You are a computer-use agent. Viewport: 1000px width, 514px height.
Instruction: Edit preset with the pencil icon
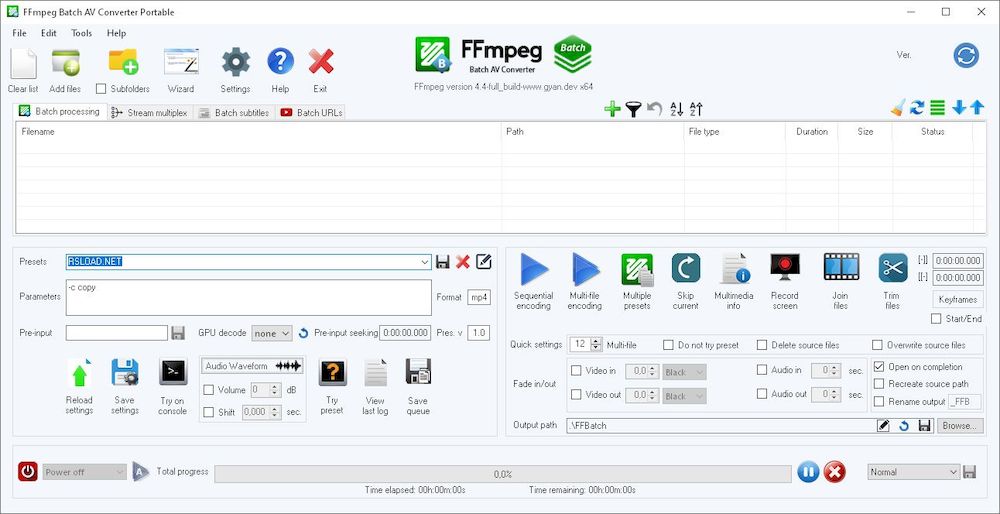(484, 261)
